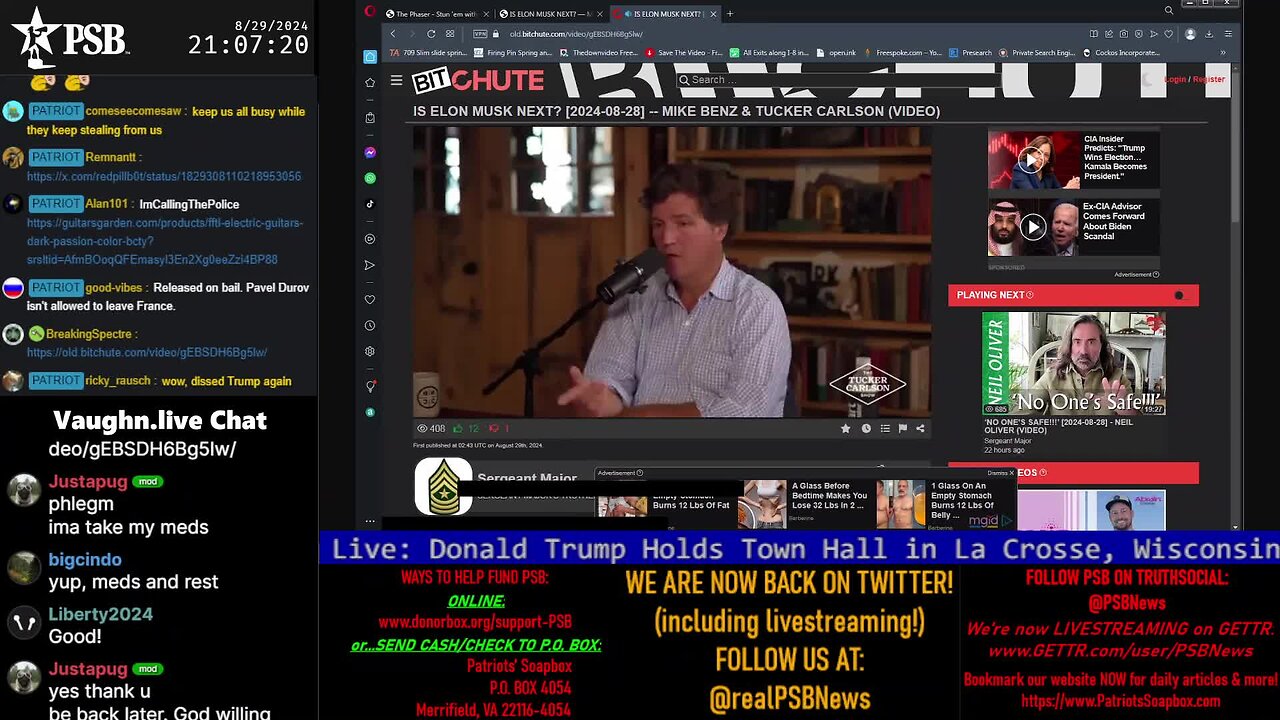Open sidebar three-dots more options
This screenshot has height=720, width=1280.
[x=370, y=521]
